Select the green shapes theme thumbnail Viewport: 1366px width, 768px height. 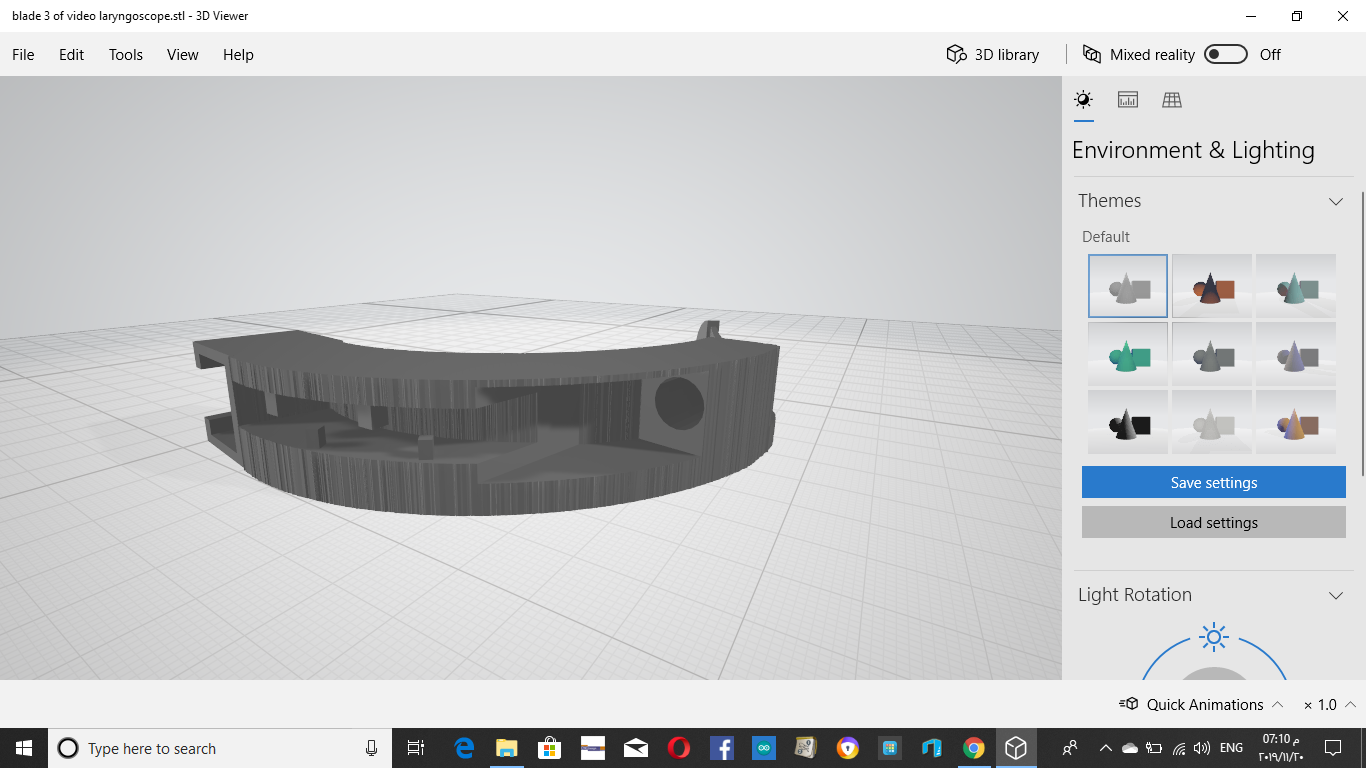click(x=1128, y=354)
